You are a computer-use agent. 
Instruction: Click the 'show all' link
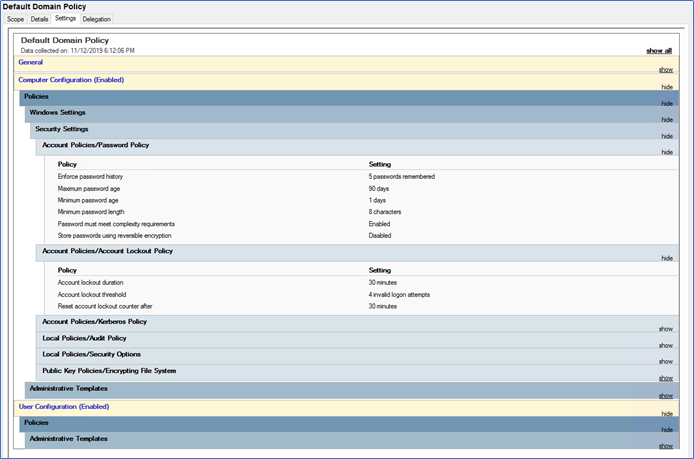[659, 50]
